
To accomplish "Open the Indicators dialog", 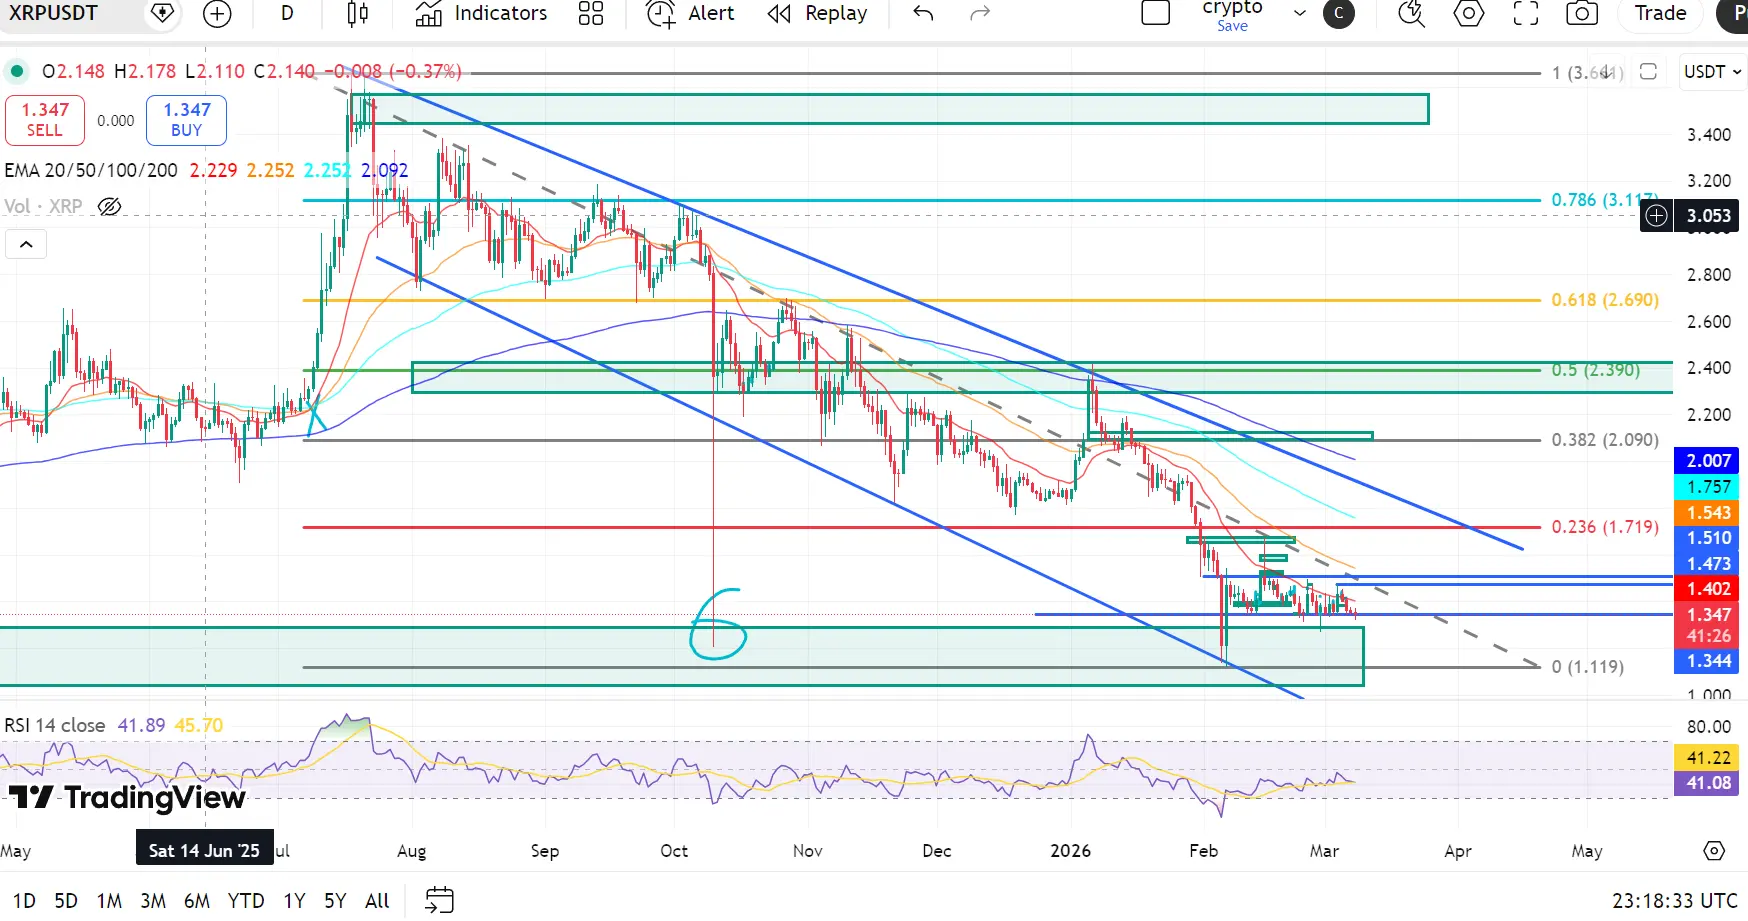I will pos(481,13).
